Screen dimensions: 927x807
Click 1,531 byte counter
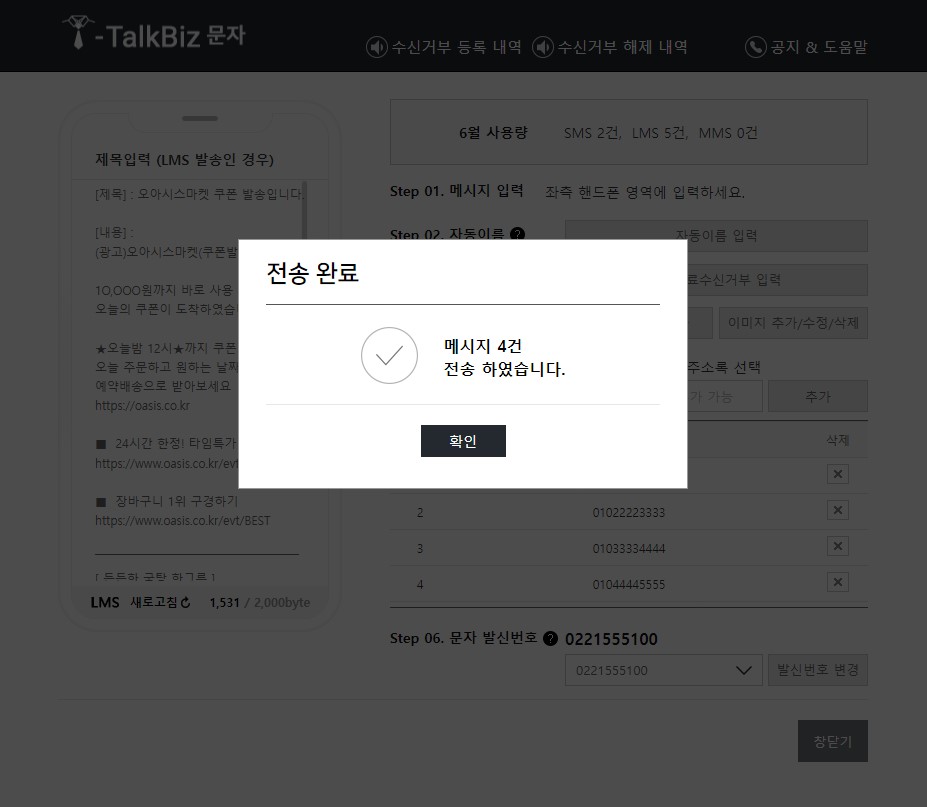click(225, 602)
